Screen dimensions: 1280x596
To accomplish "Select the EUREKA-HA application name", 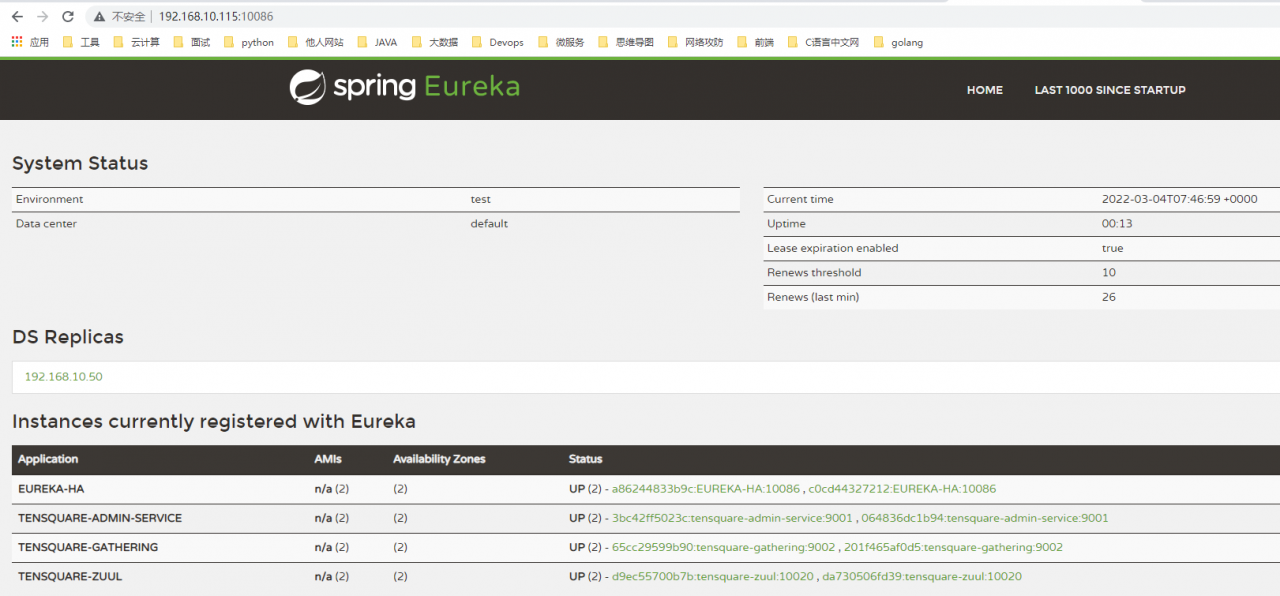I will point(50,489).
